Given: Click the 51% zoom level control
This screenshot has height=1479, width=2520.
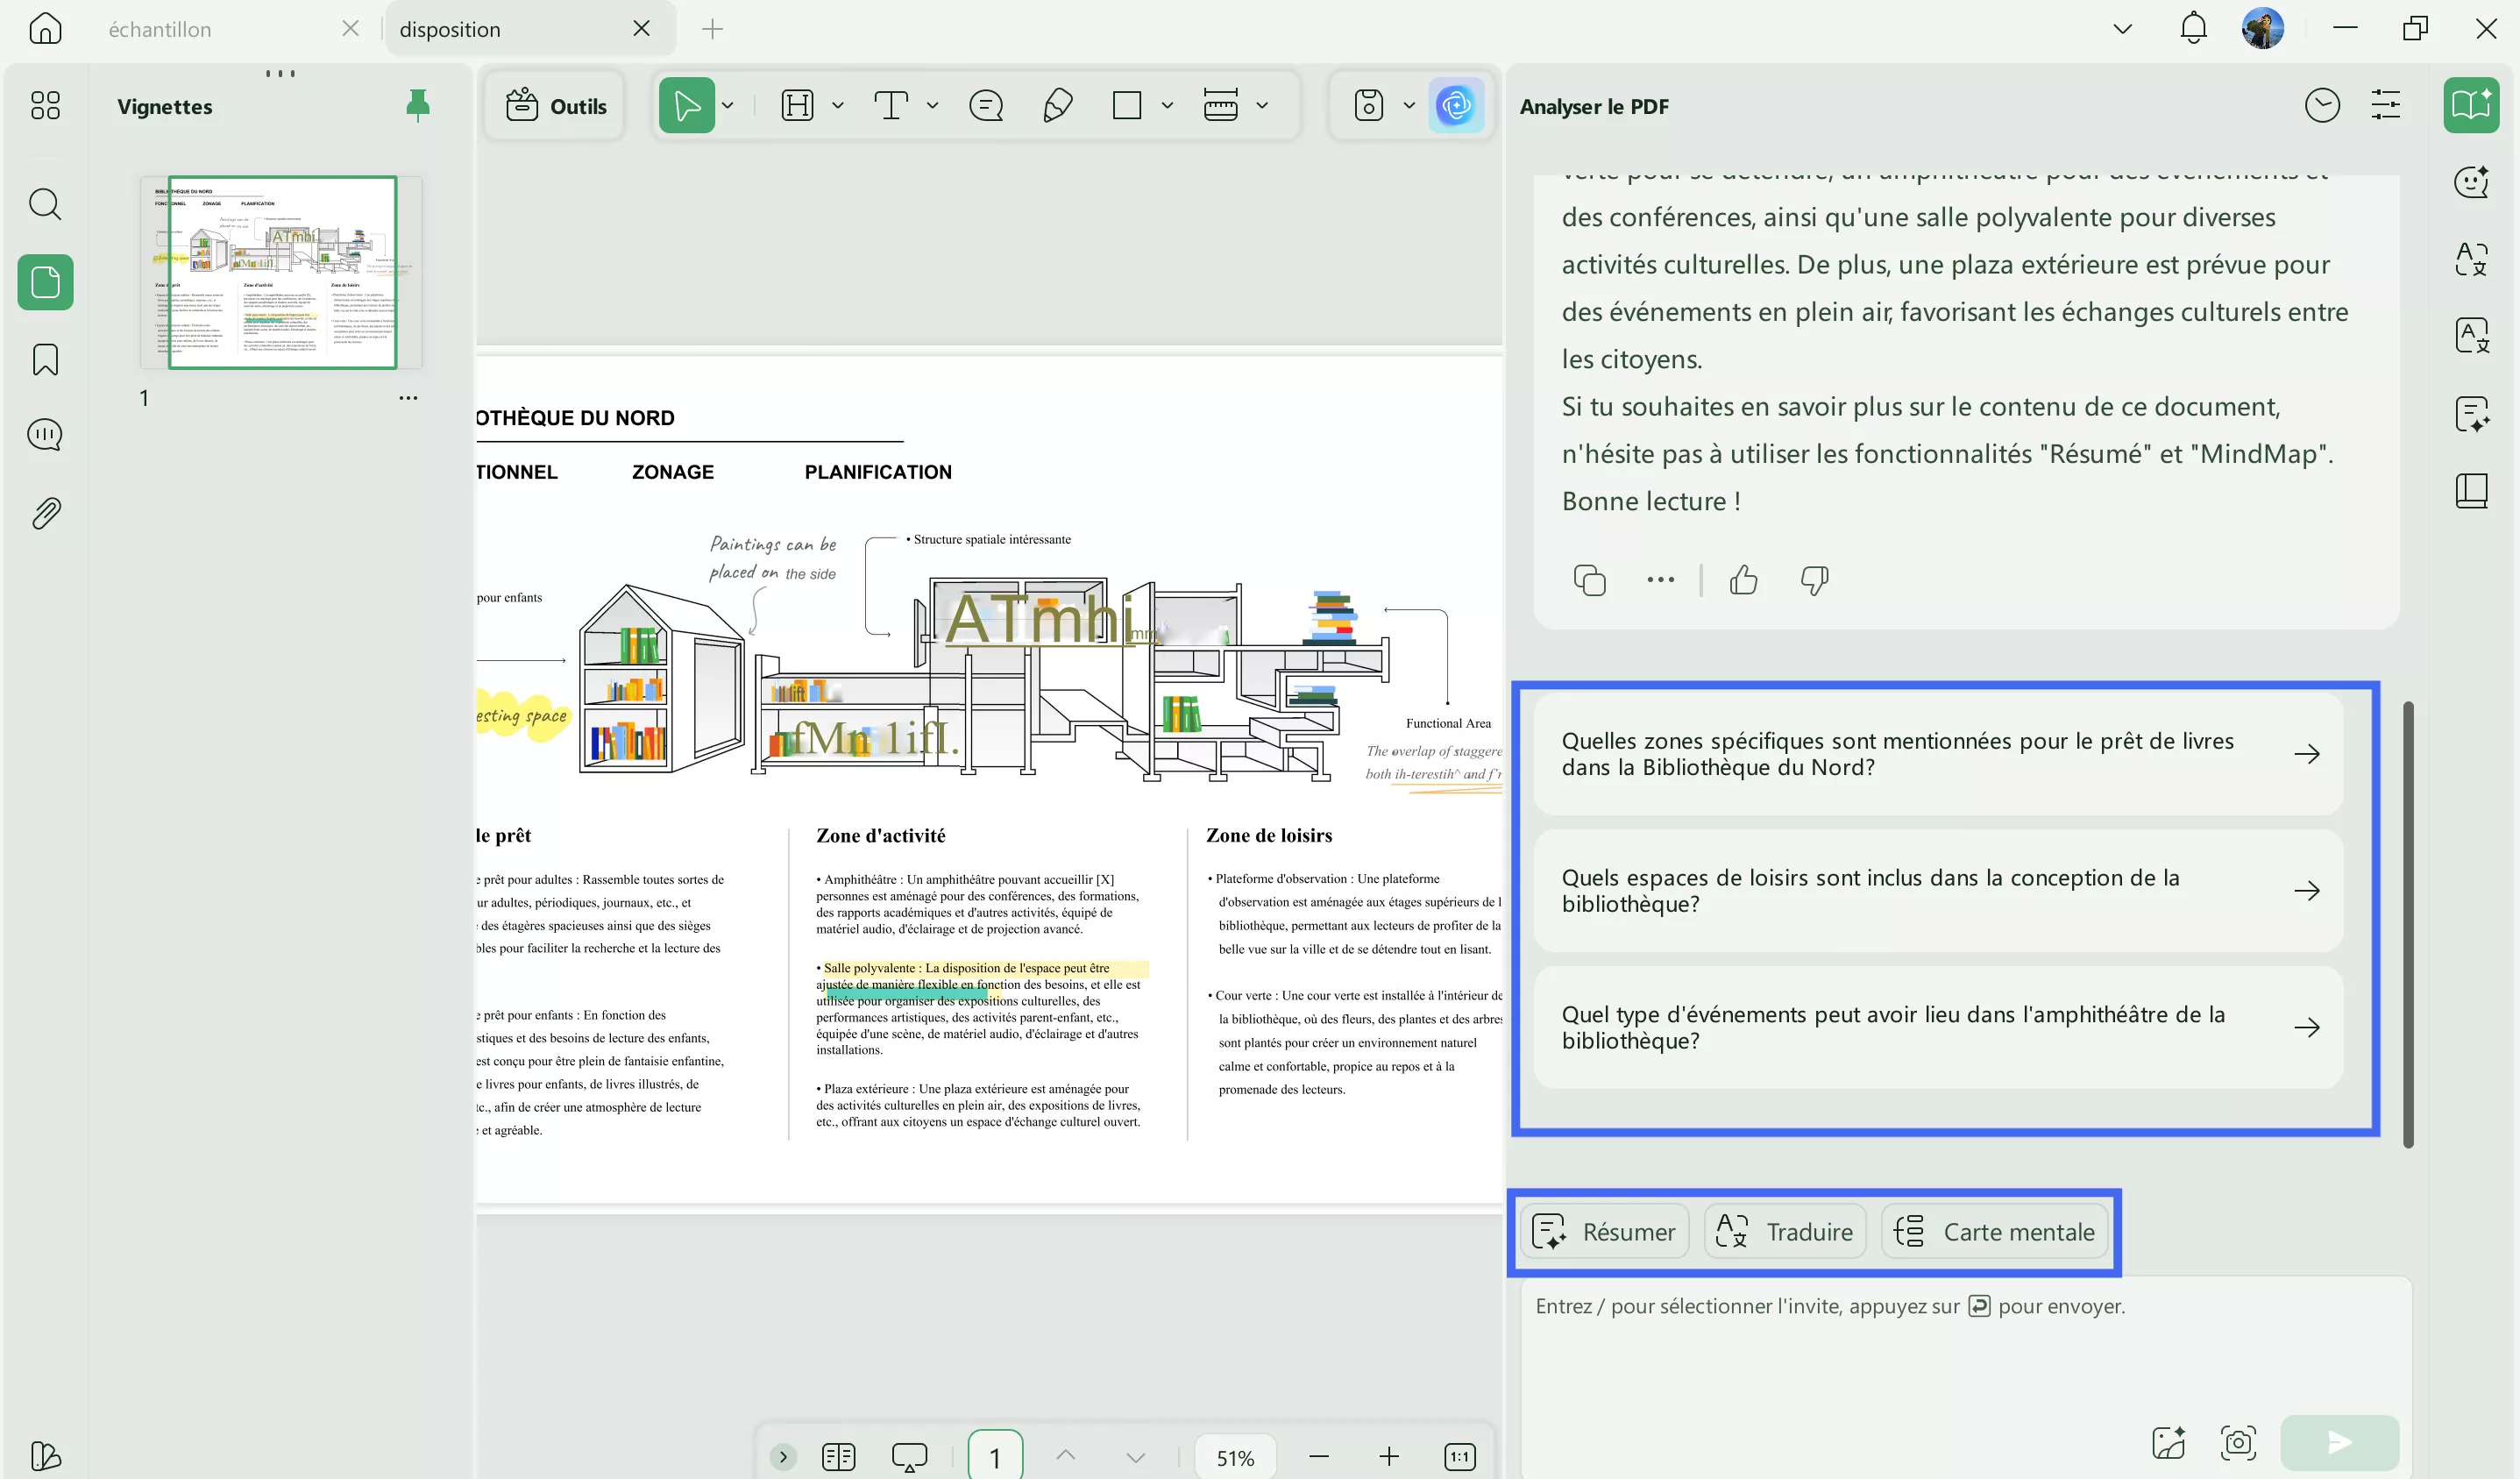Looking at the screenshot, I should point(1235,1456).
